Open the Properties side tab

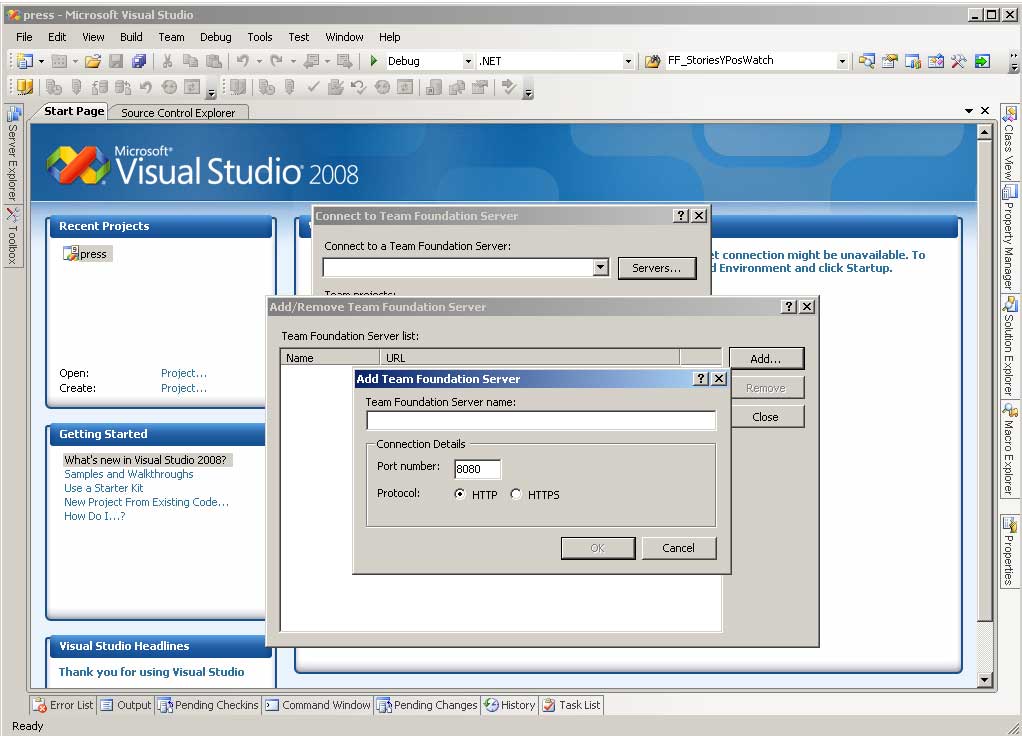1009,552
